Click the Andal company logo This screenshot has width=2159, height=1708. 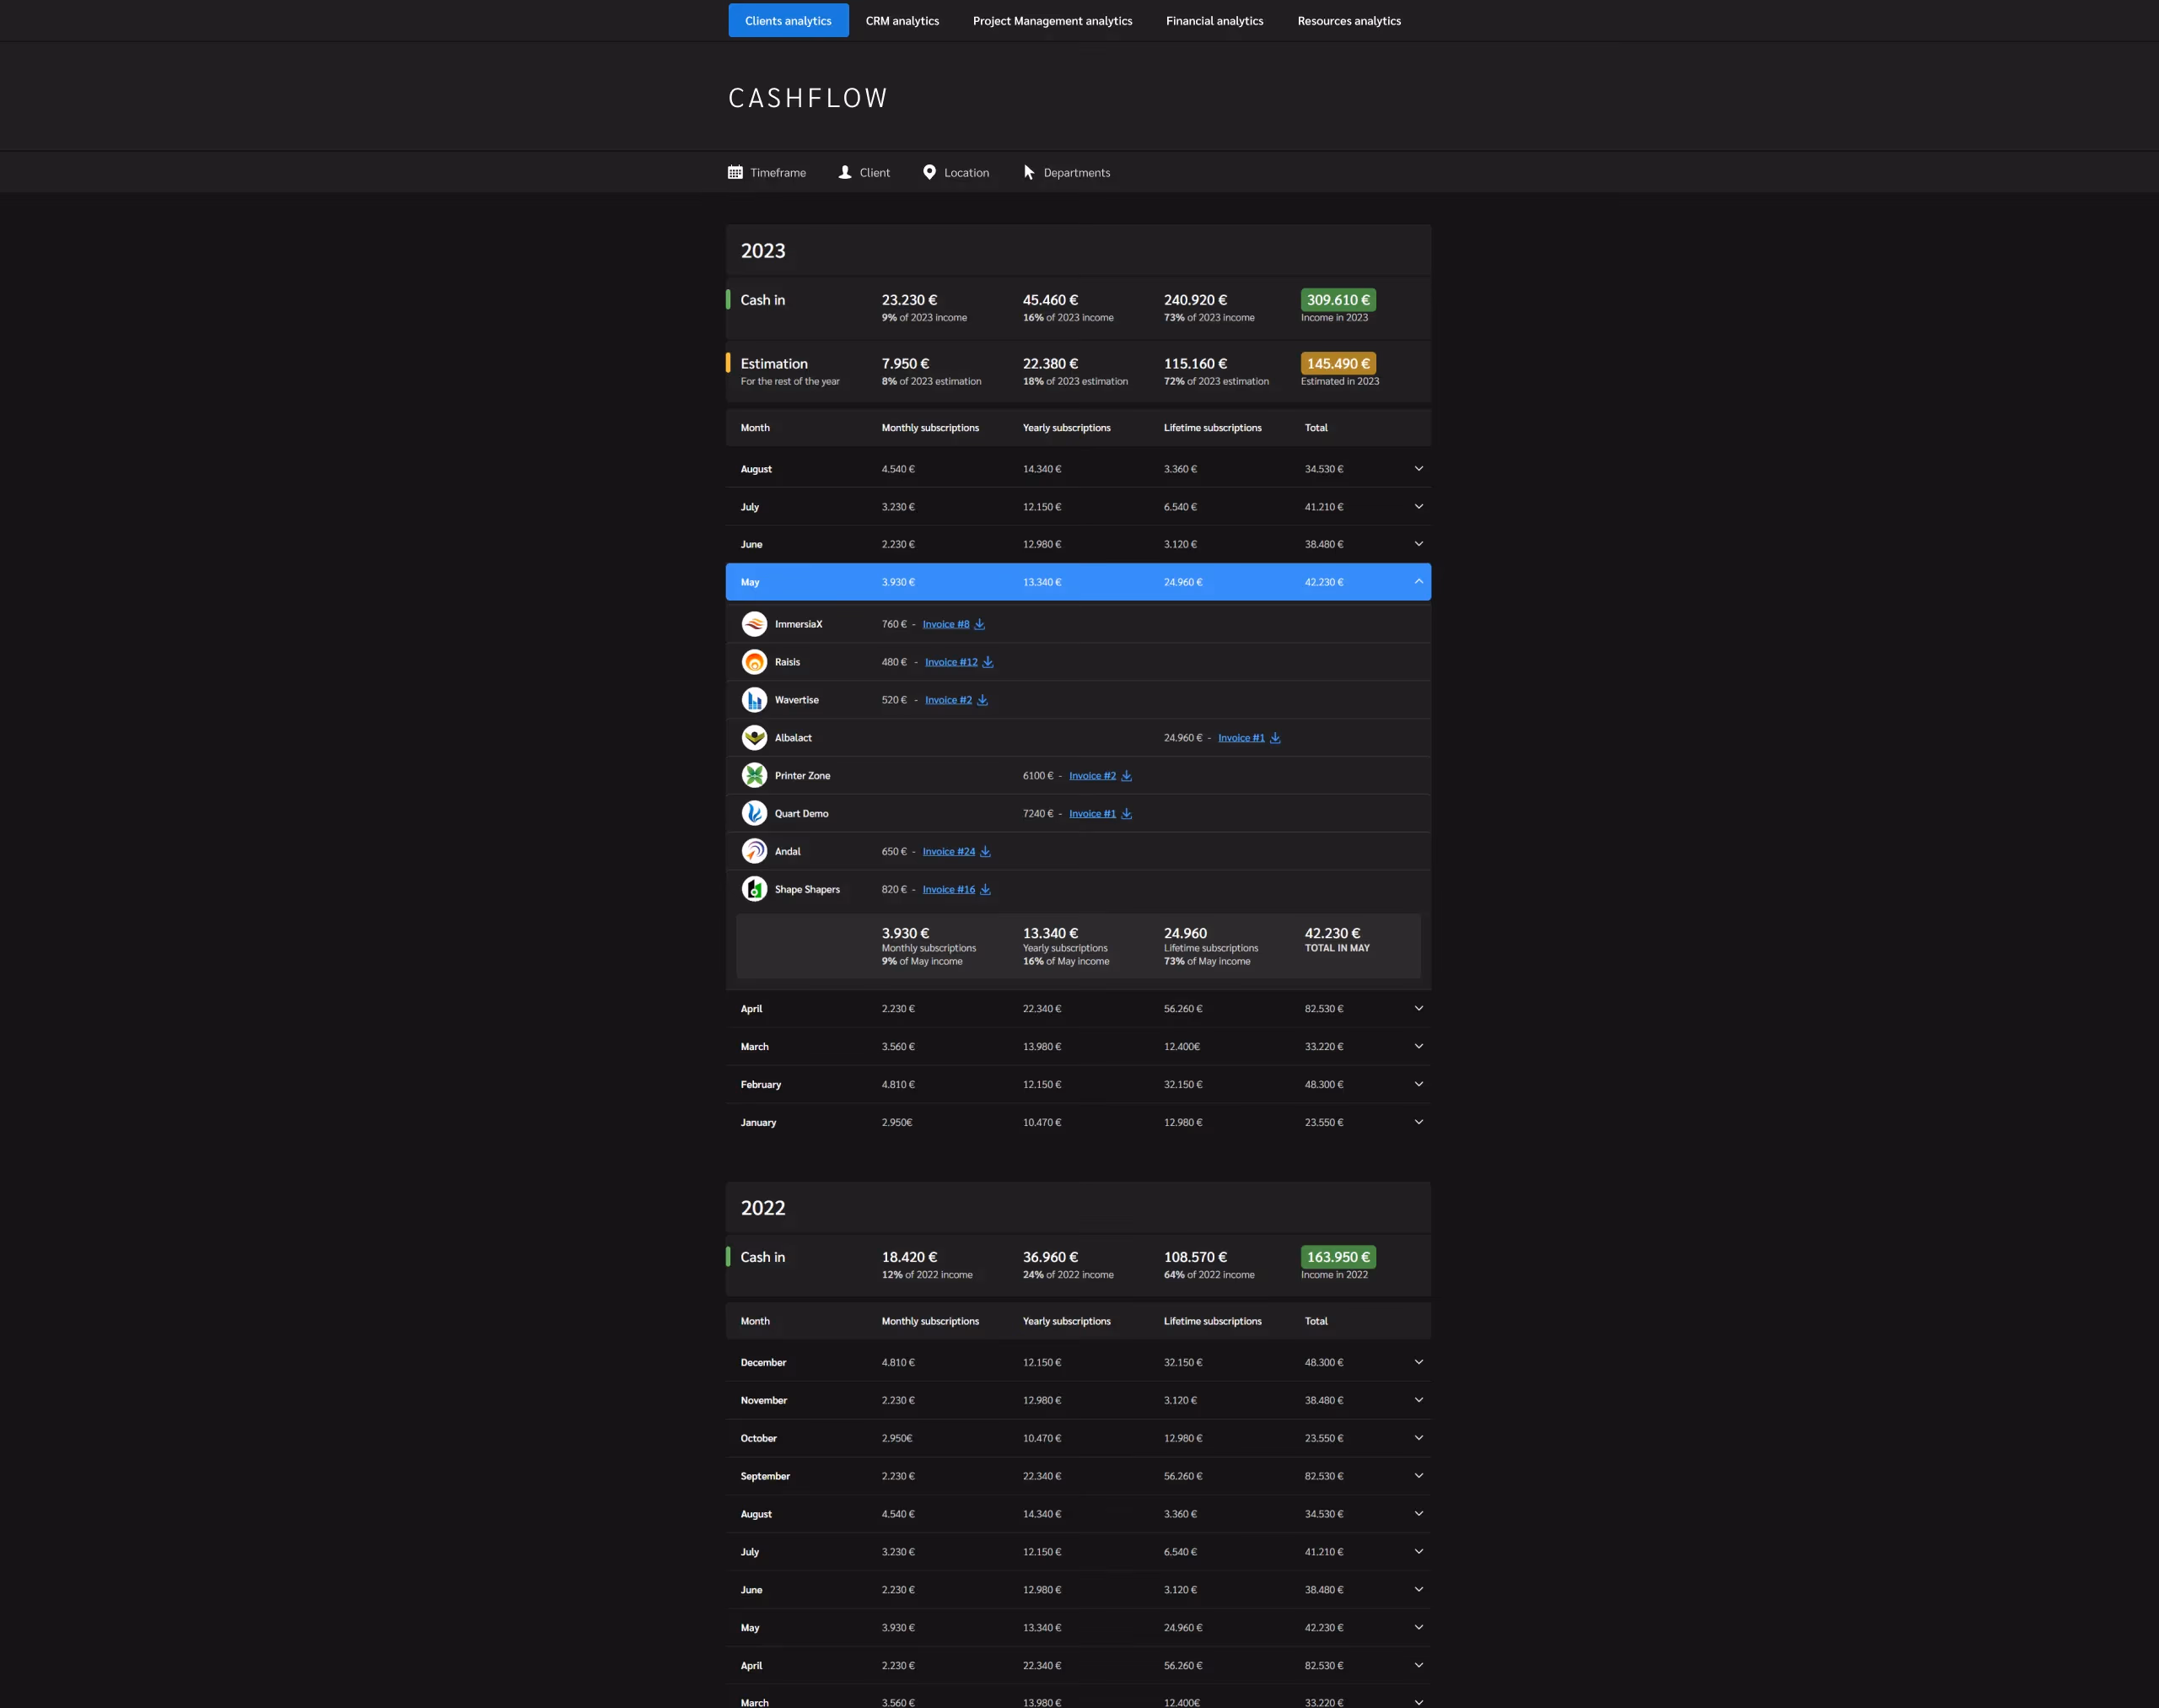click(x=754, y=852)
